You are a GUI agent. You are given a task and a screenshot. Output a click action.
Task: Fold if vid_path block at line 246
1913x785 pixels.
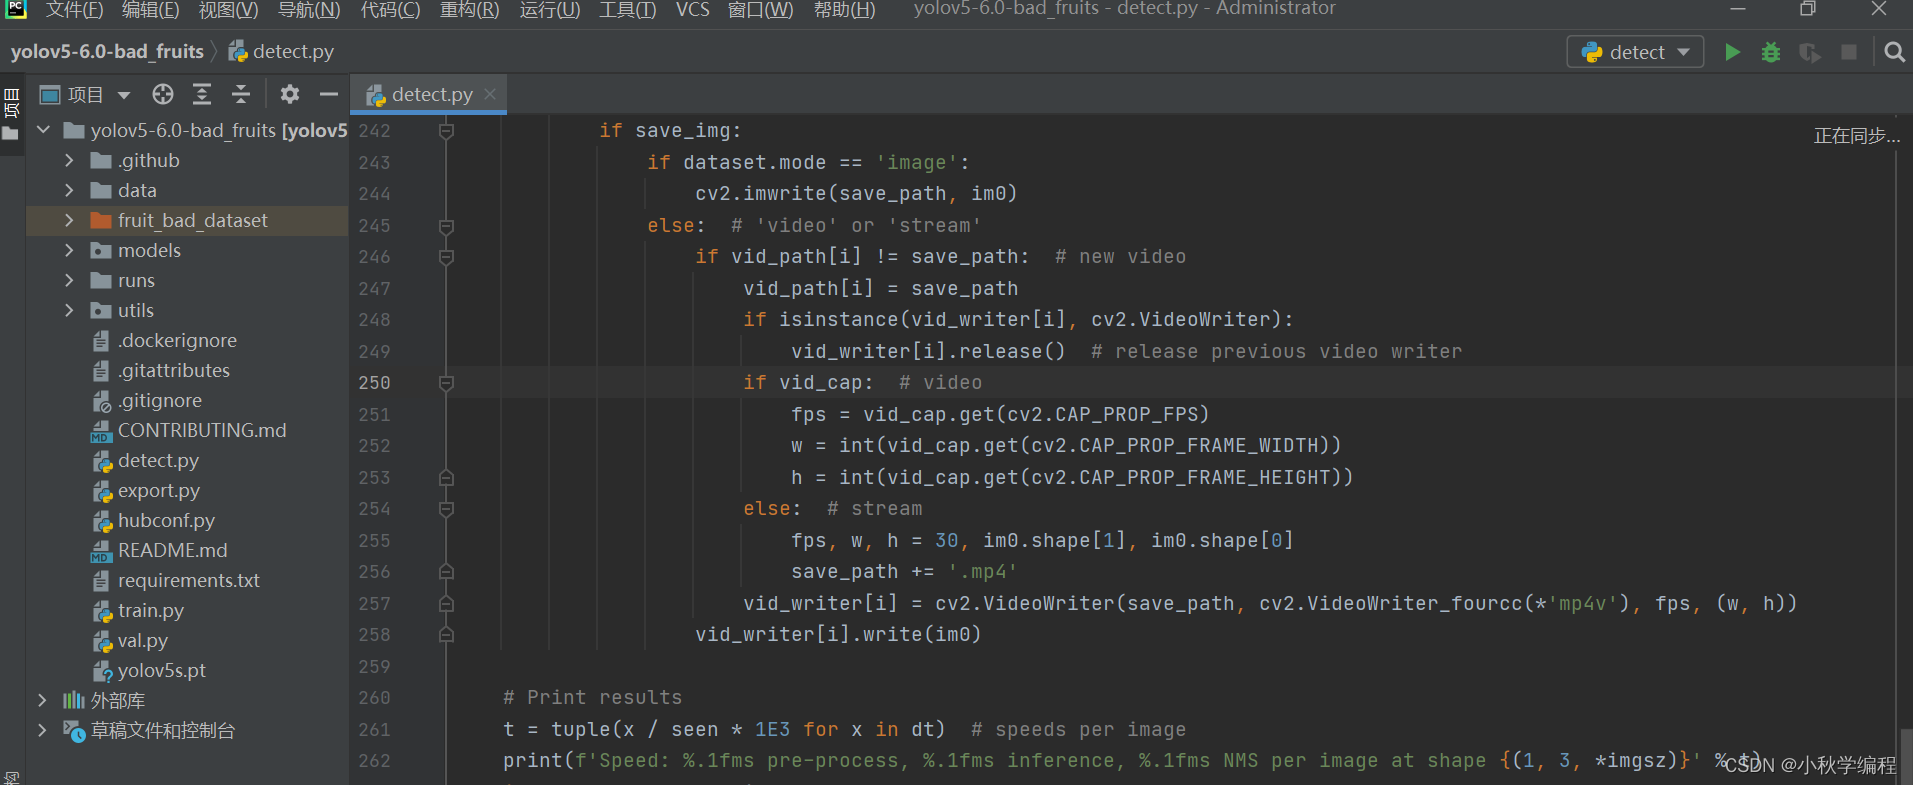pos(447,257)
